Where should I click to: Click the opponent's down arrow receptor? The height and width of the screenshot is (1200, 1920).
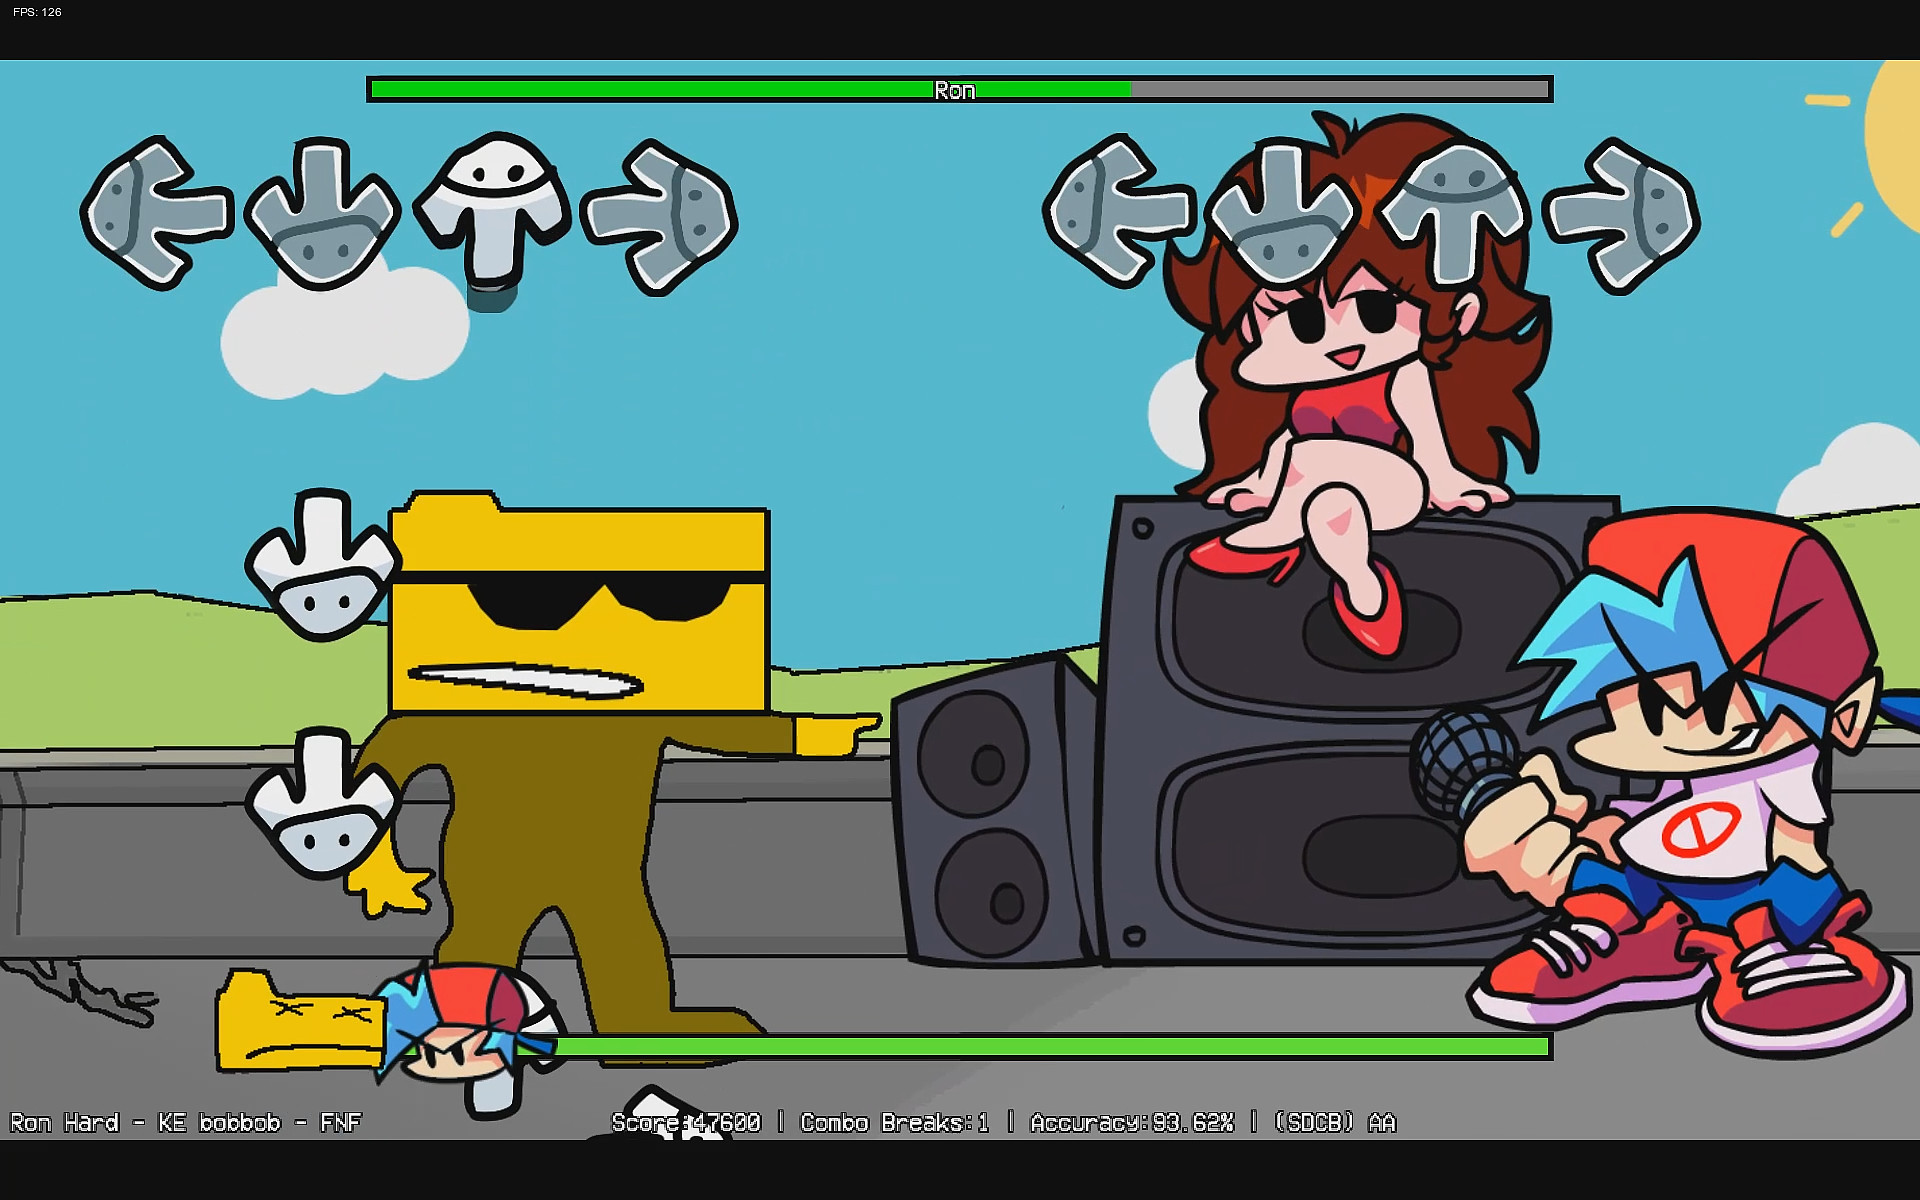[x=321, y=215]
